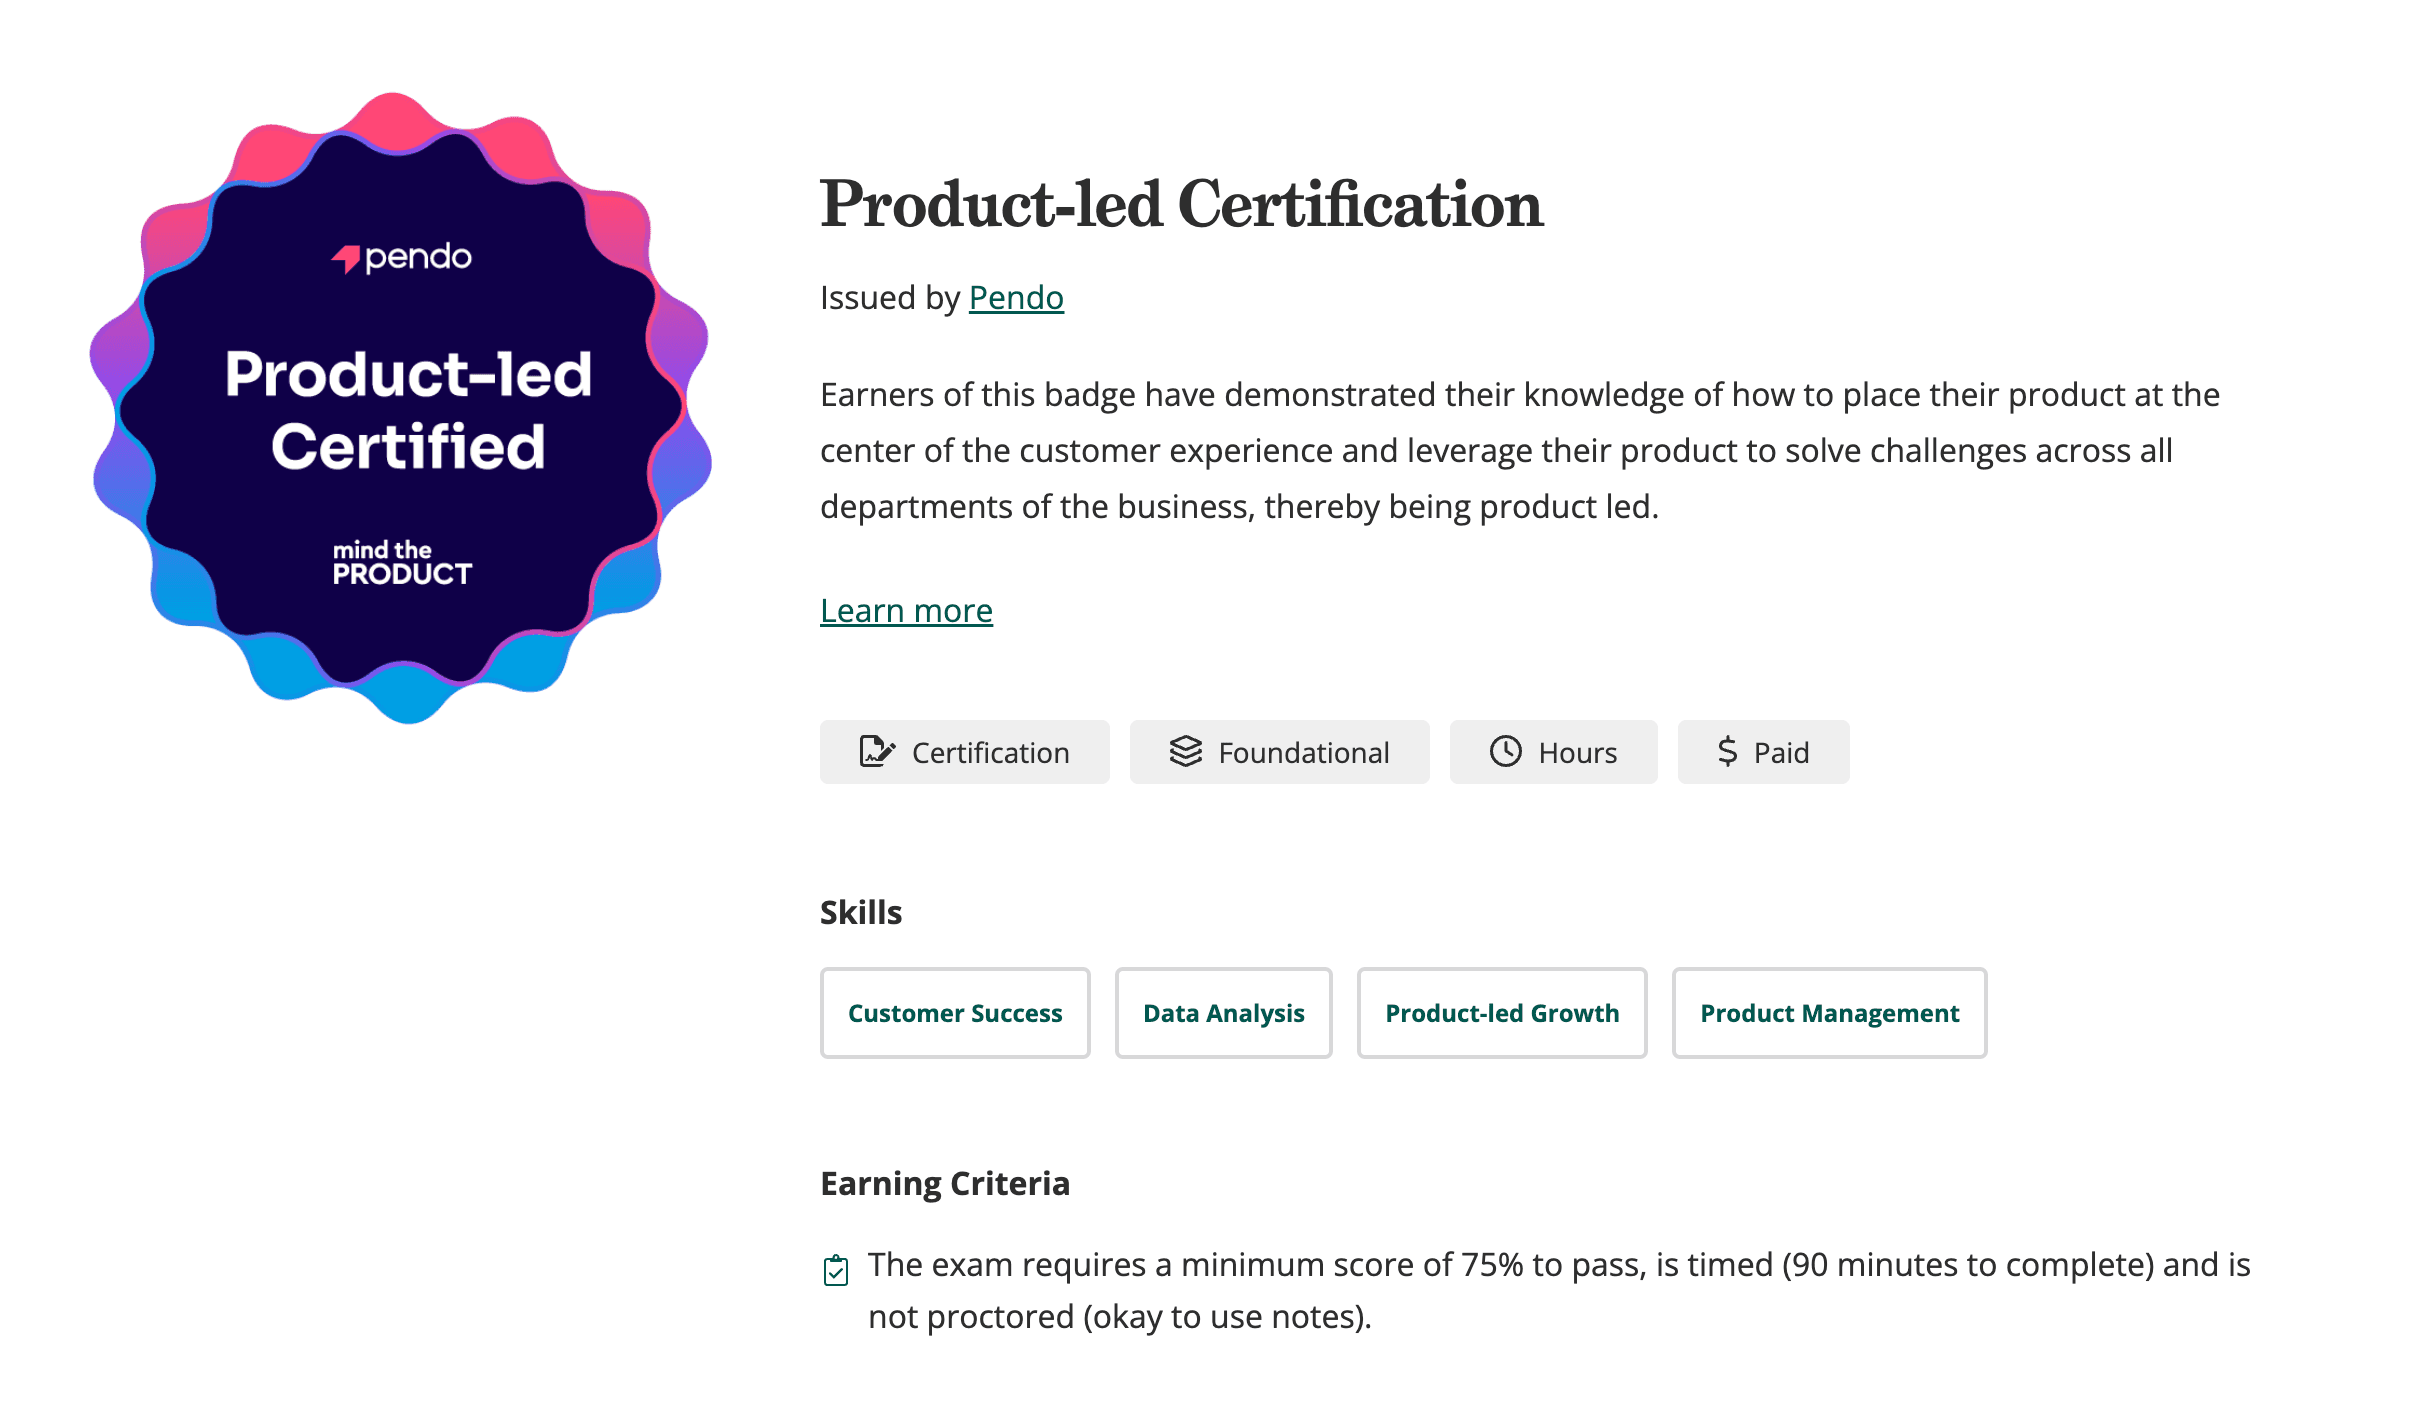The image size is (2418, 1404).
Task: Click the Certification attribute chip
Action: (964, 752)
